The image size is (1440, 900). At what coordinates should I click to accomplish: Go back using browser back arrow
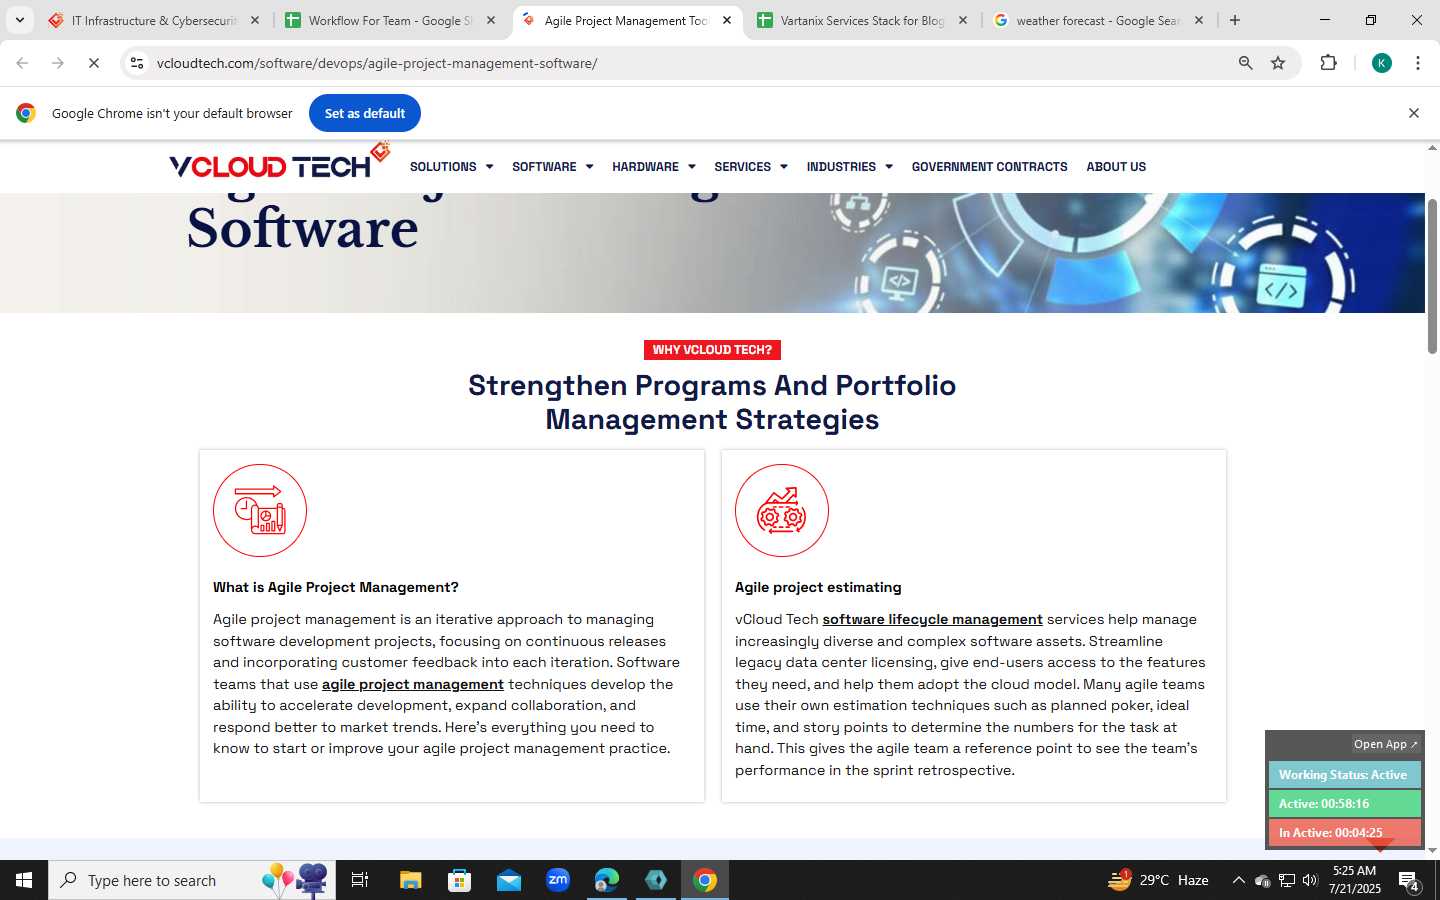[22, 63]
